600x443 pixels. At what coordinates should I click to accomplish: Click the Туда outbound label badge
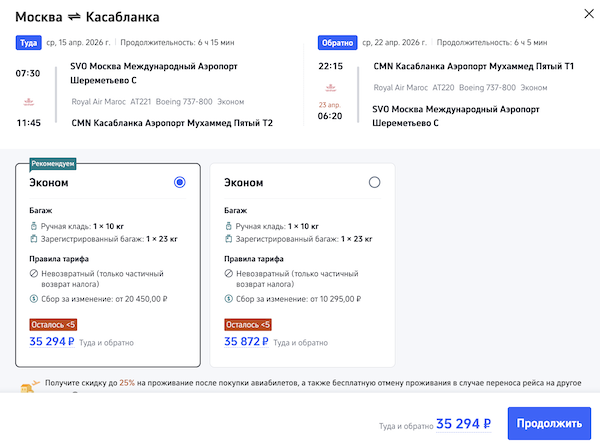tap(27, 43)
